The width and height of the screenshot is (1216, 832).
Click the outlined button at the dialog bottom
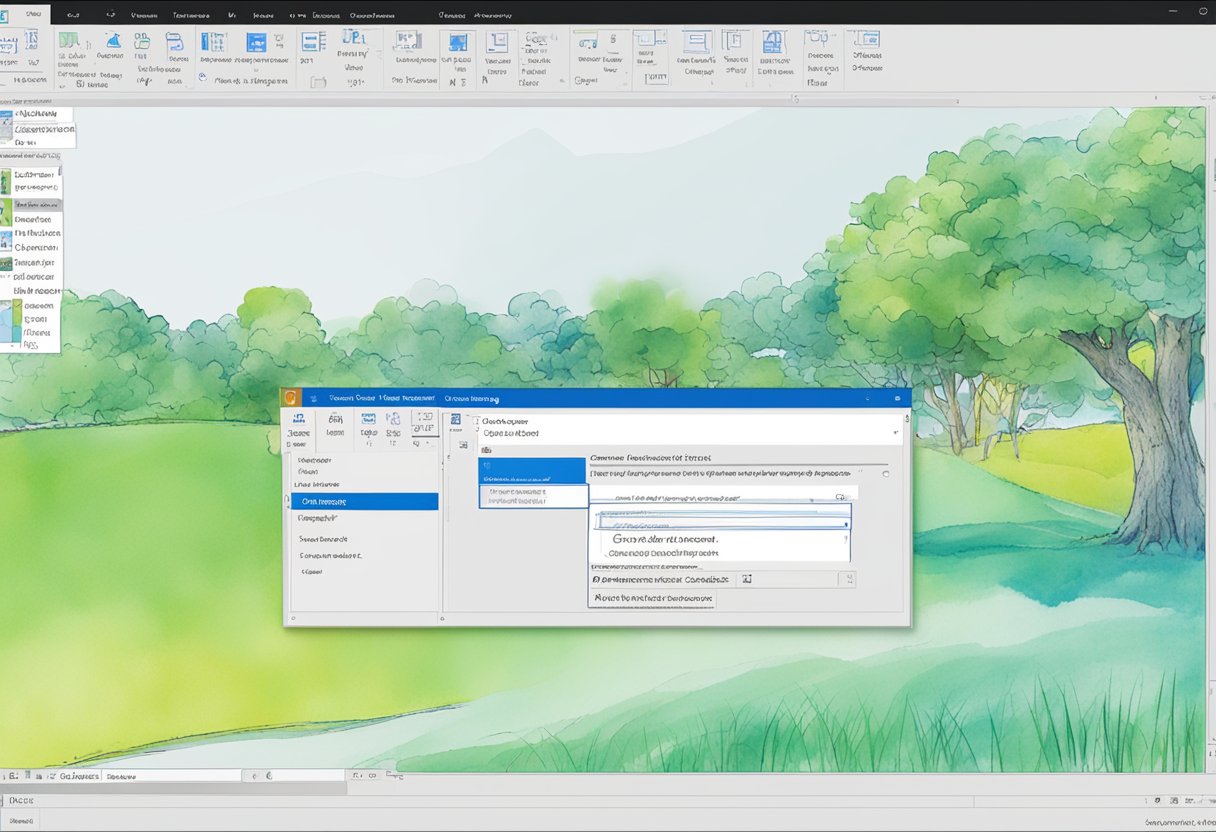[651, 598]
